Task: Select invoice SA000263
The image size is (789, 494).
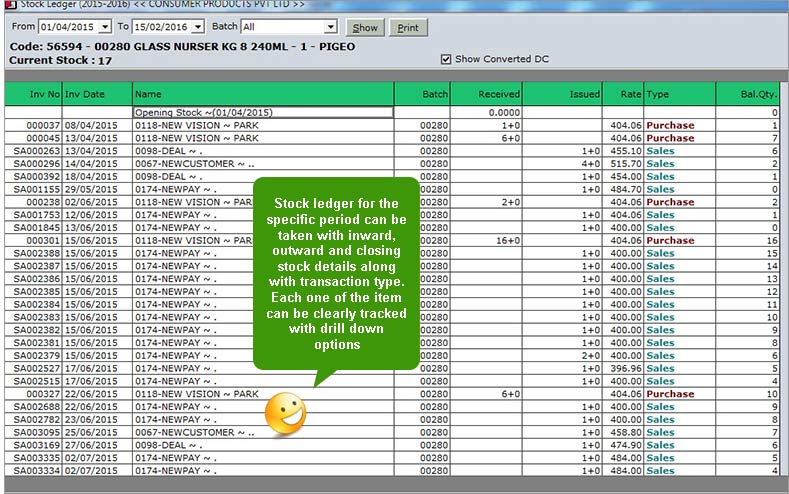Action: point(37,151)
